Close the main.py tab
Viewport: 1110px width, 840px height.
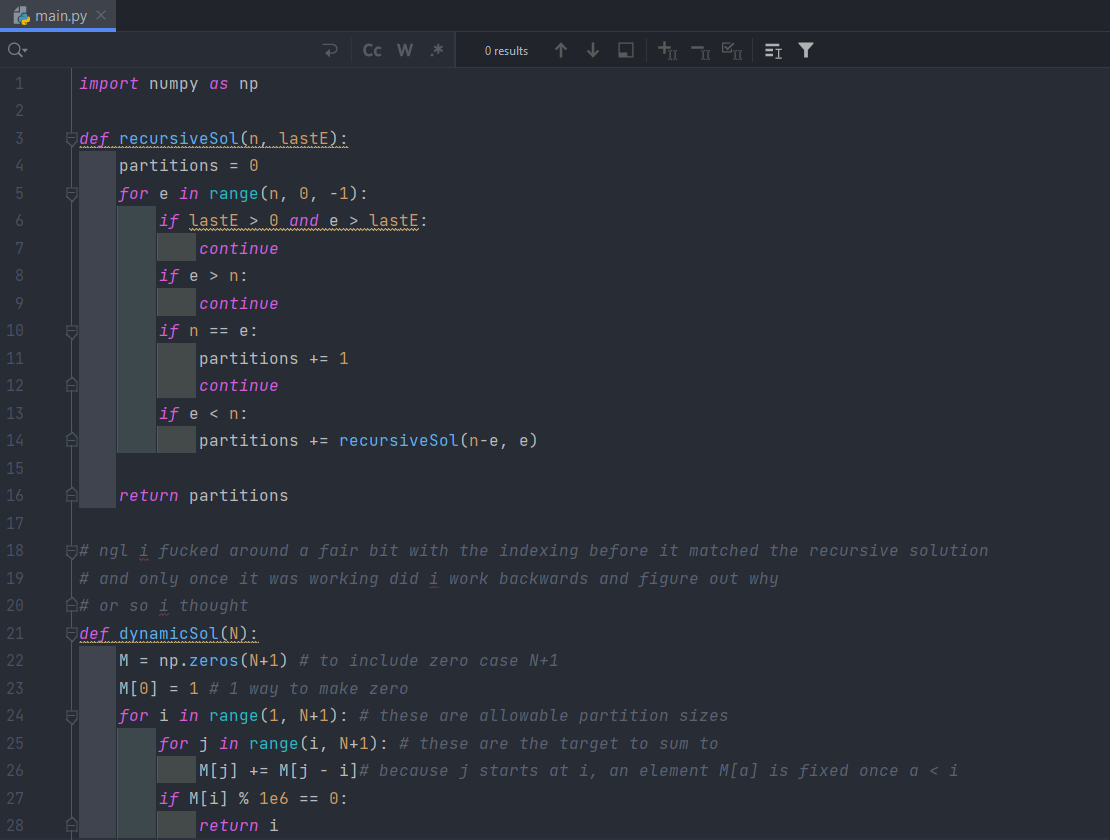pyautogui.click(x=101, y=15)
